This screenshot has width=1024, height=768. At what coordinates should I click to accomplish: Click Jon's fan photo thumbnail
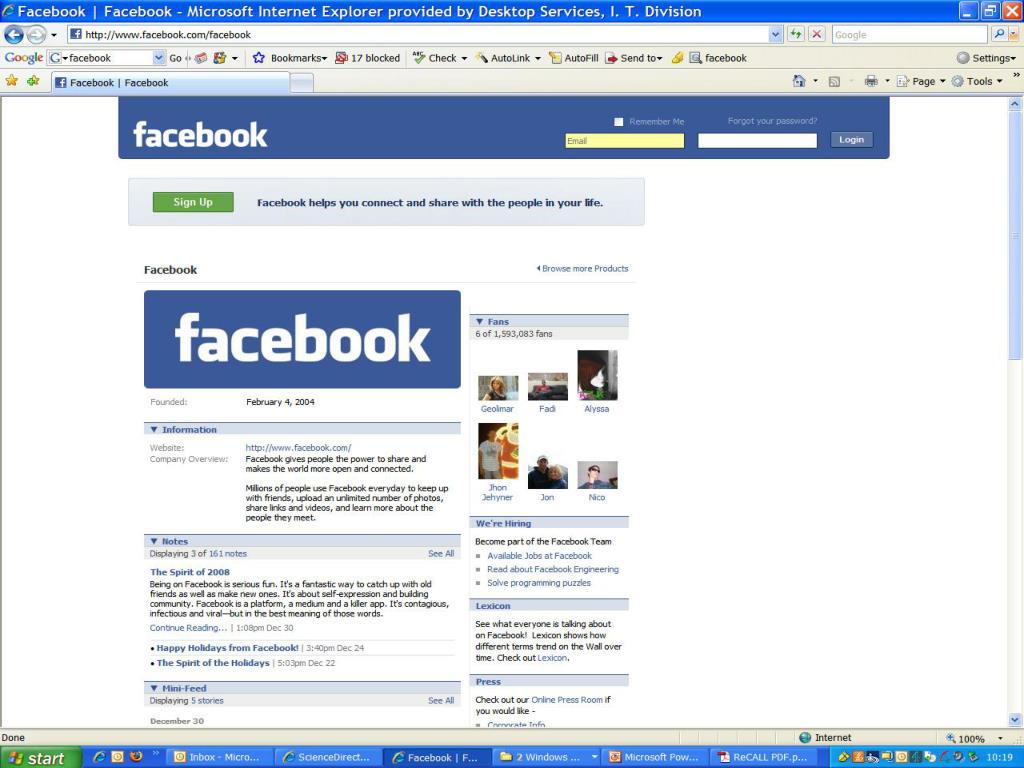[547, 472]
